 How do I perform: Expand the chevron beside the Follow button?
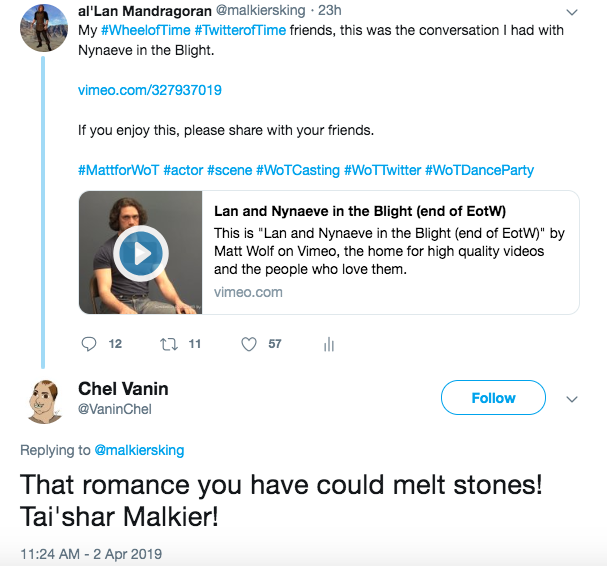pyautogui.click(x=572, y=398)
